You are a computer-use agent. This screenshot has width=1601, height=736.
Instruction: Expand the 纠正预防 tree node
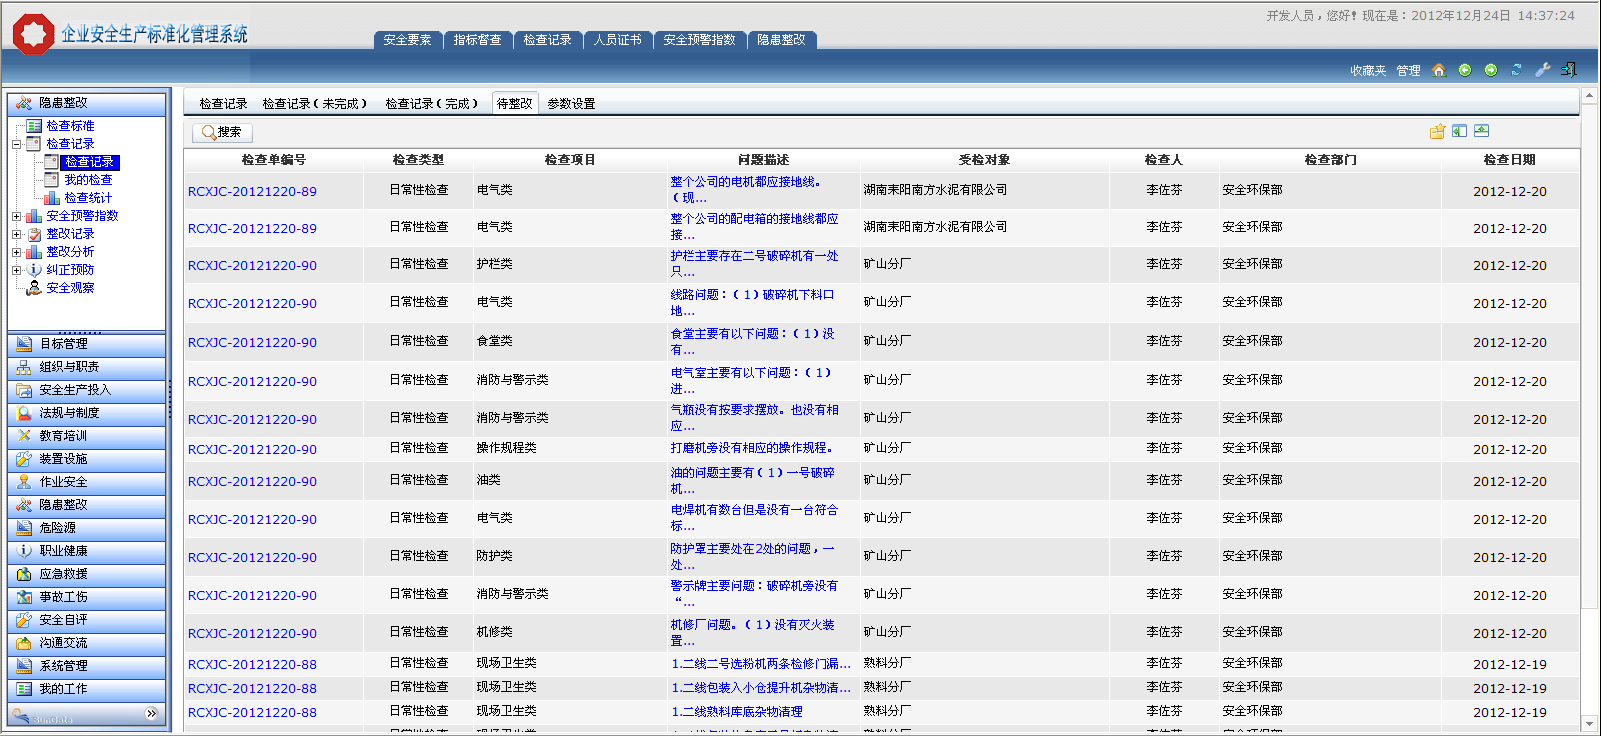16,270
